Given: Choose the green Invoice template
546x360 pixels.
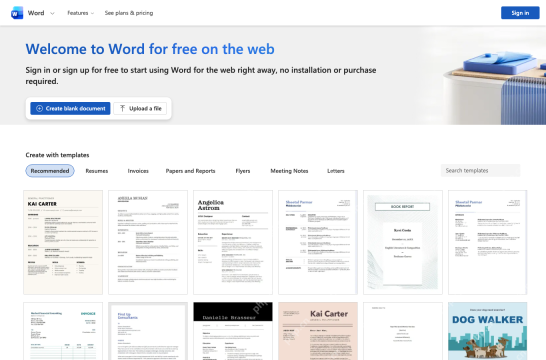Looking at the screenshot, I should point(63,331).
